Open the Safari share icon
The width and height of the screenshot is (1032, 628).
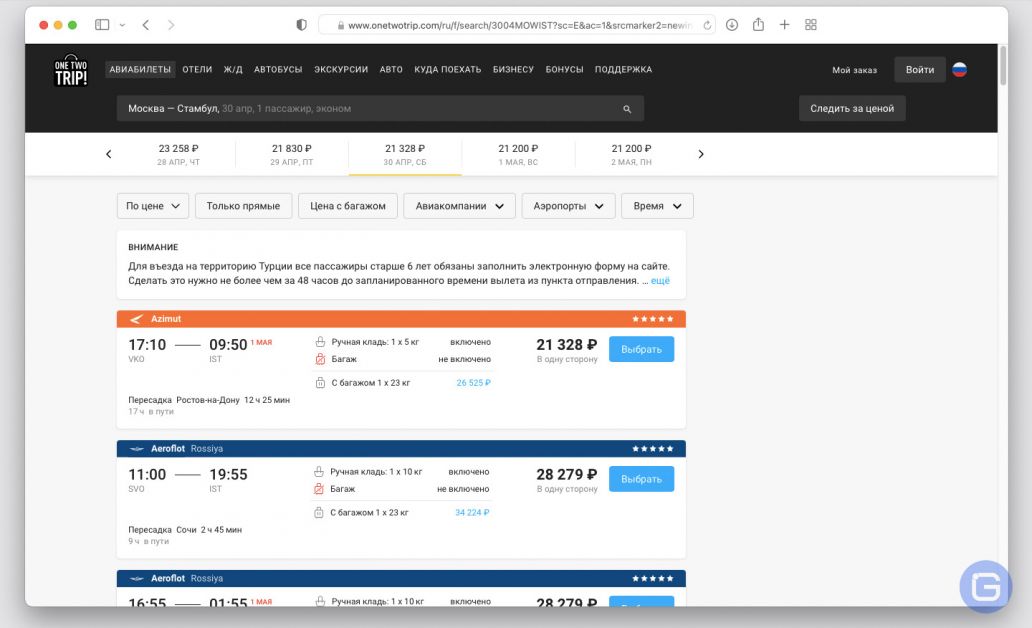tap(758, 25)
